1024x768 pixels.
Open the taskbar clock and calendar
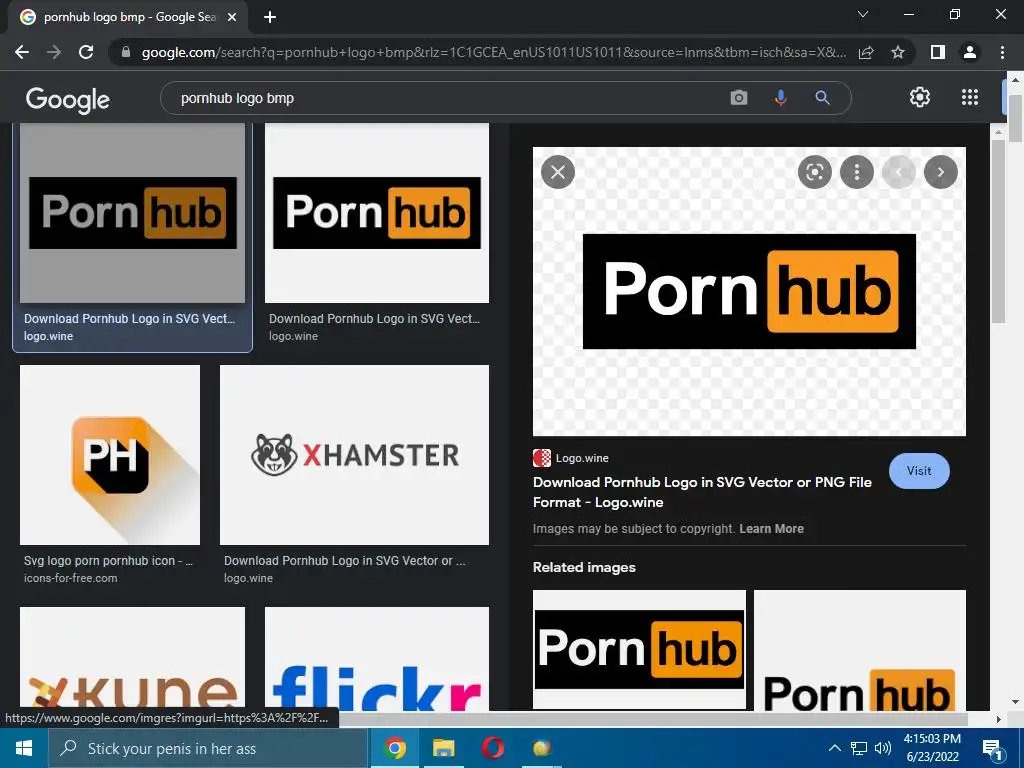coord(933,748)
